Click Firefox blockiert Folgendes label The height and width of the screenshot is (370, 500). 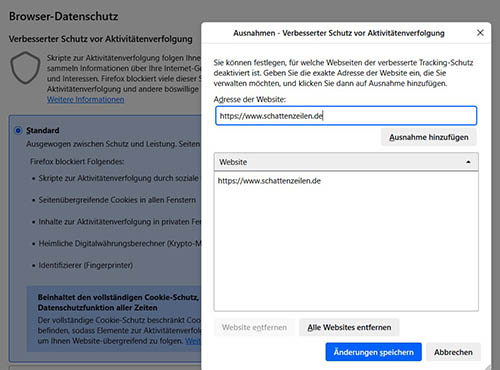coord(77,162)
